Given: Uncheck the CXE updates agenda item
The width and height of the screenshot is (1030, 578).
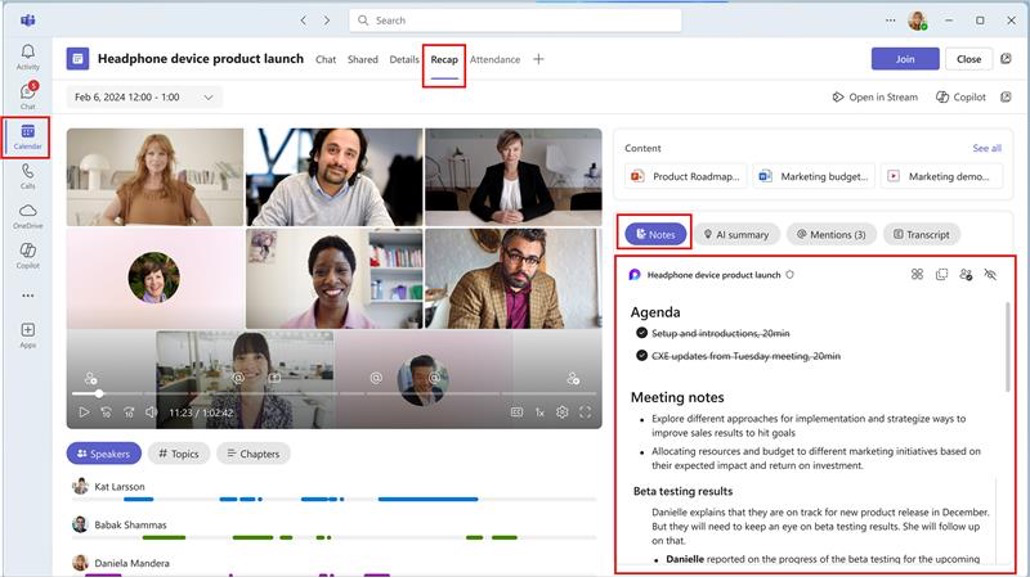Looking at the screenshot, I should click(641, 356).
